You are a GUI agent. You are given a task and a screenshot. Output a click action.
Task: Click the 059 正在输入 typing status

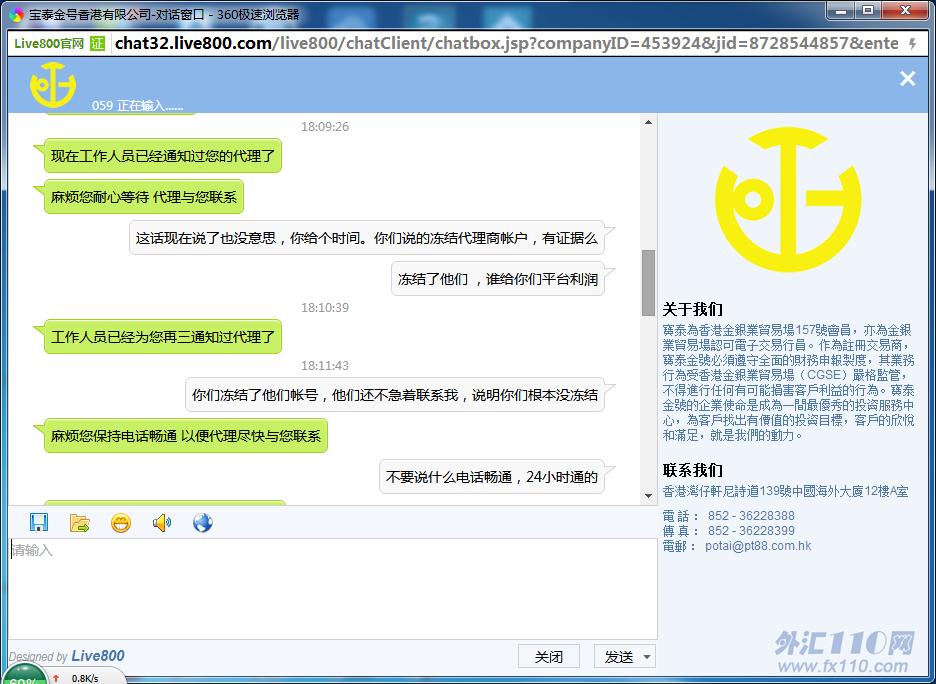[x=137, y=106]
